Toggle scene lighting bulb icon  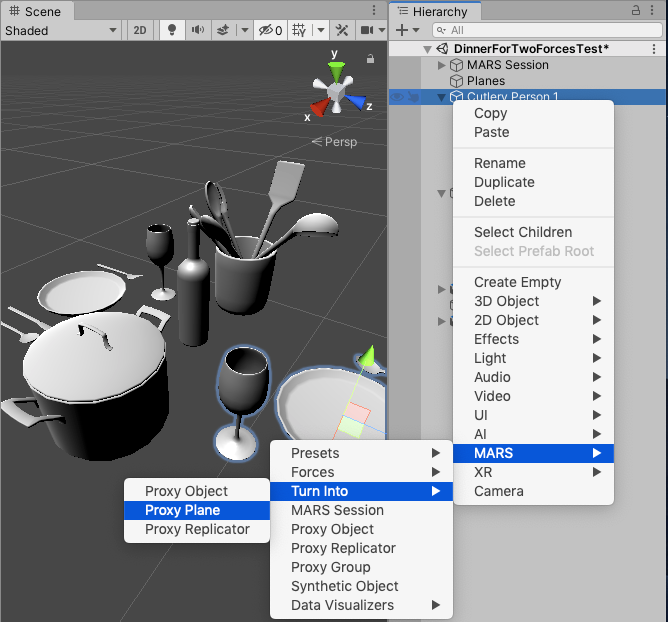[172, 30]
